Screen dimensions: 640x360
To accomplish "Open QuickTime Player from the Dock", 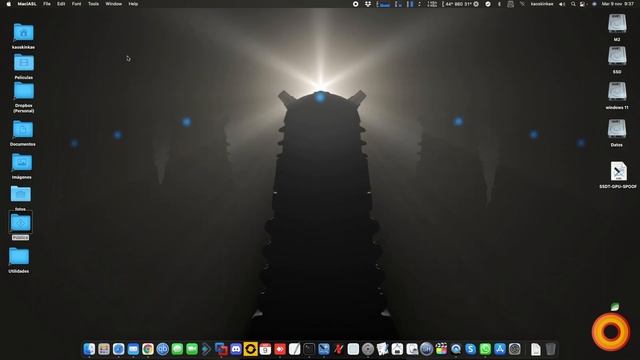I will point(456,349).
